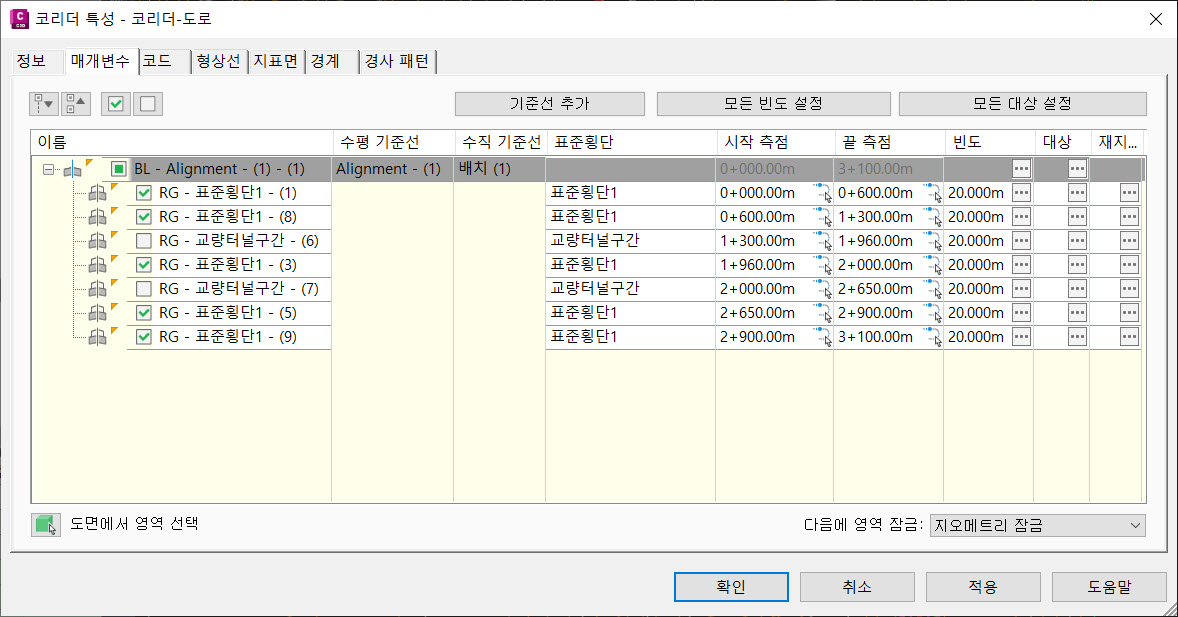The image size is (1178, 617).
Task: Open frequency ellipsis for RG - 표준횡단1 - (3)
Action: 1021,265
